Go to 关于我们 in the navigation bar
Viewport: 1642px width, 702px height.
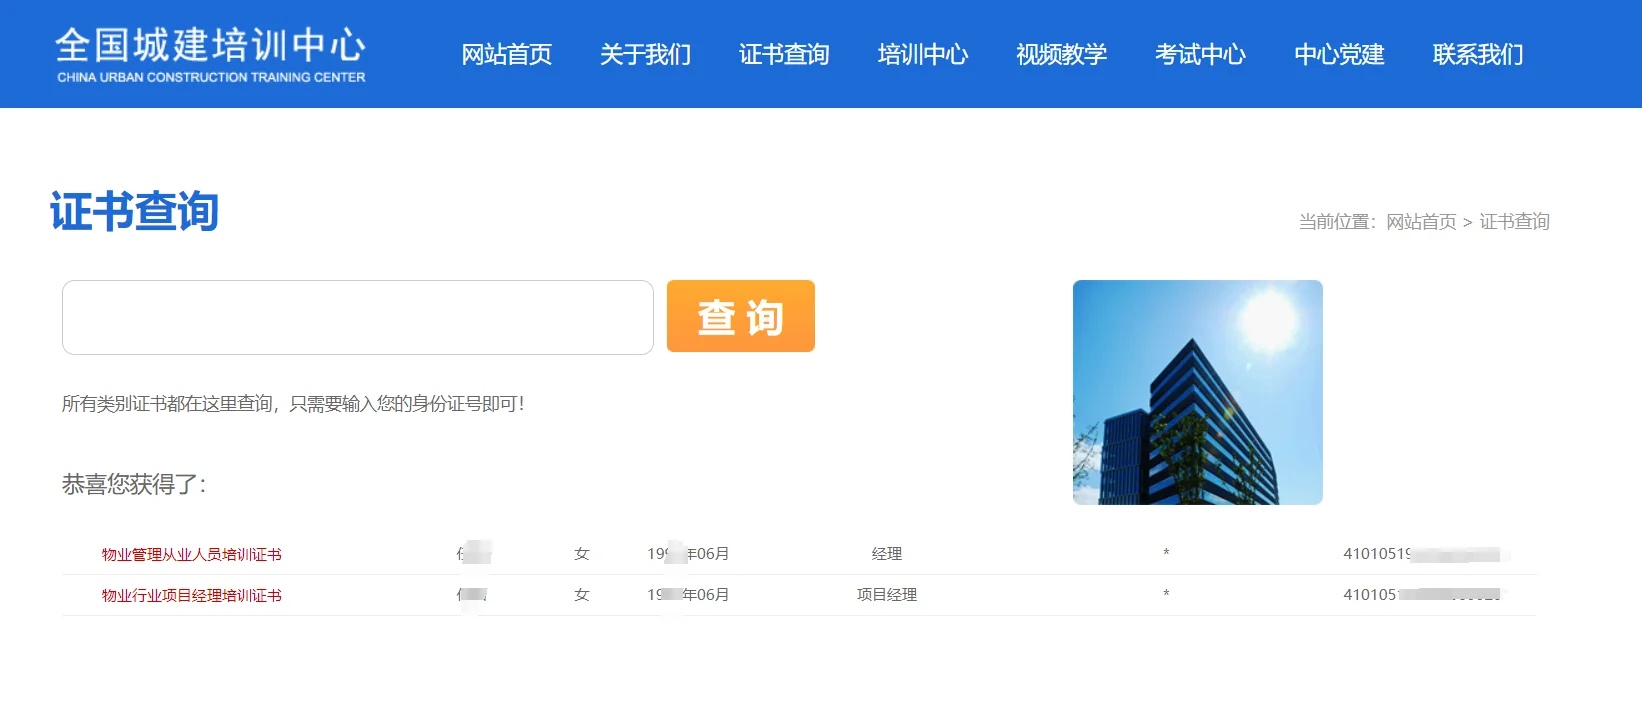click(x=645, y=54)
